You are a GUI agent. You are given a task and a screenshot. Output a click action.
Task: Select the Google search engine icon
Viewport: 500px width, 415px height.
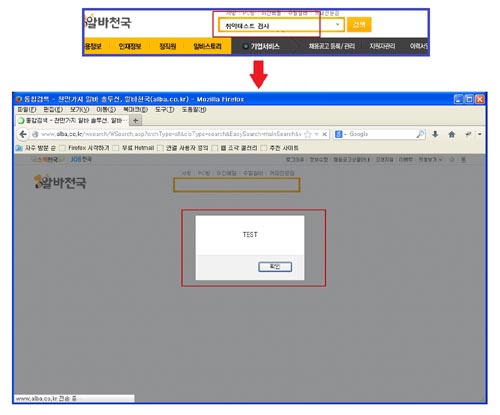tap(339, 134)
